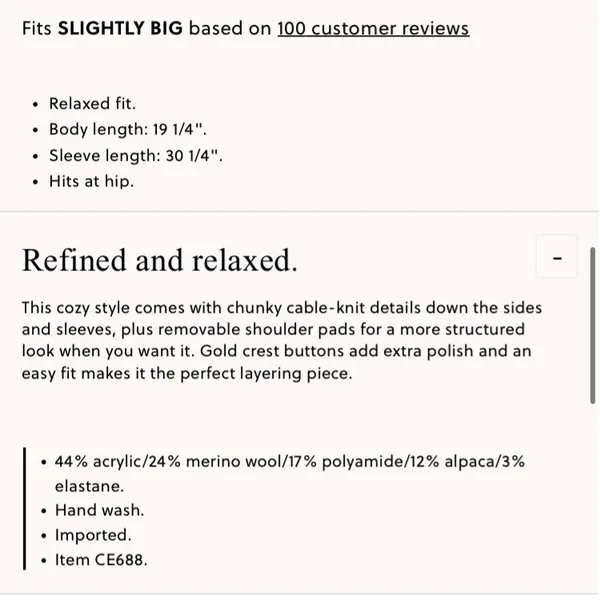Screen dimensions: 600x600
Task: Select the SLIGHTLY BIG fit text
Action: (x=120, y=28)
